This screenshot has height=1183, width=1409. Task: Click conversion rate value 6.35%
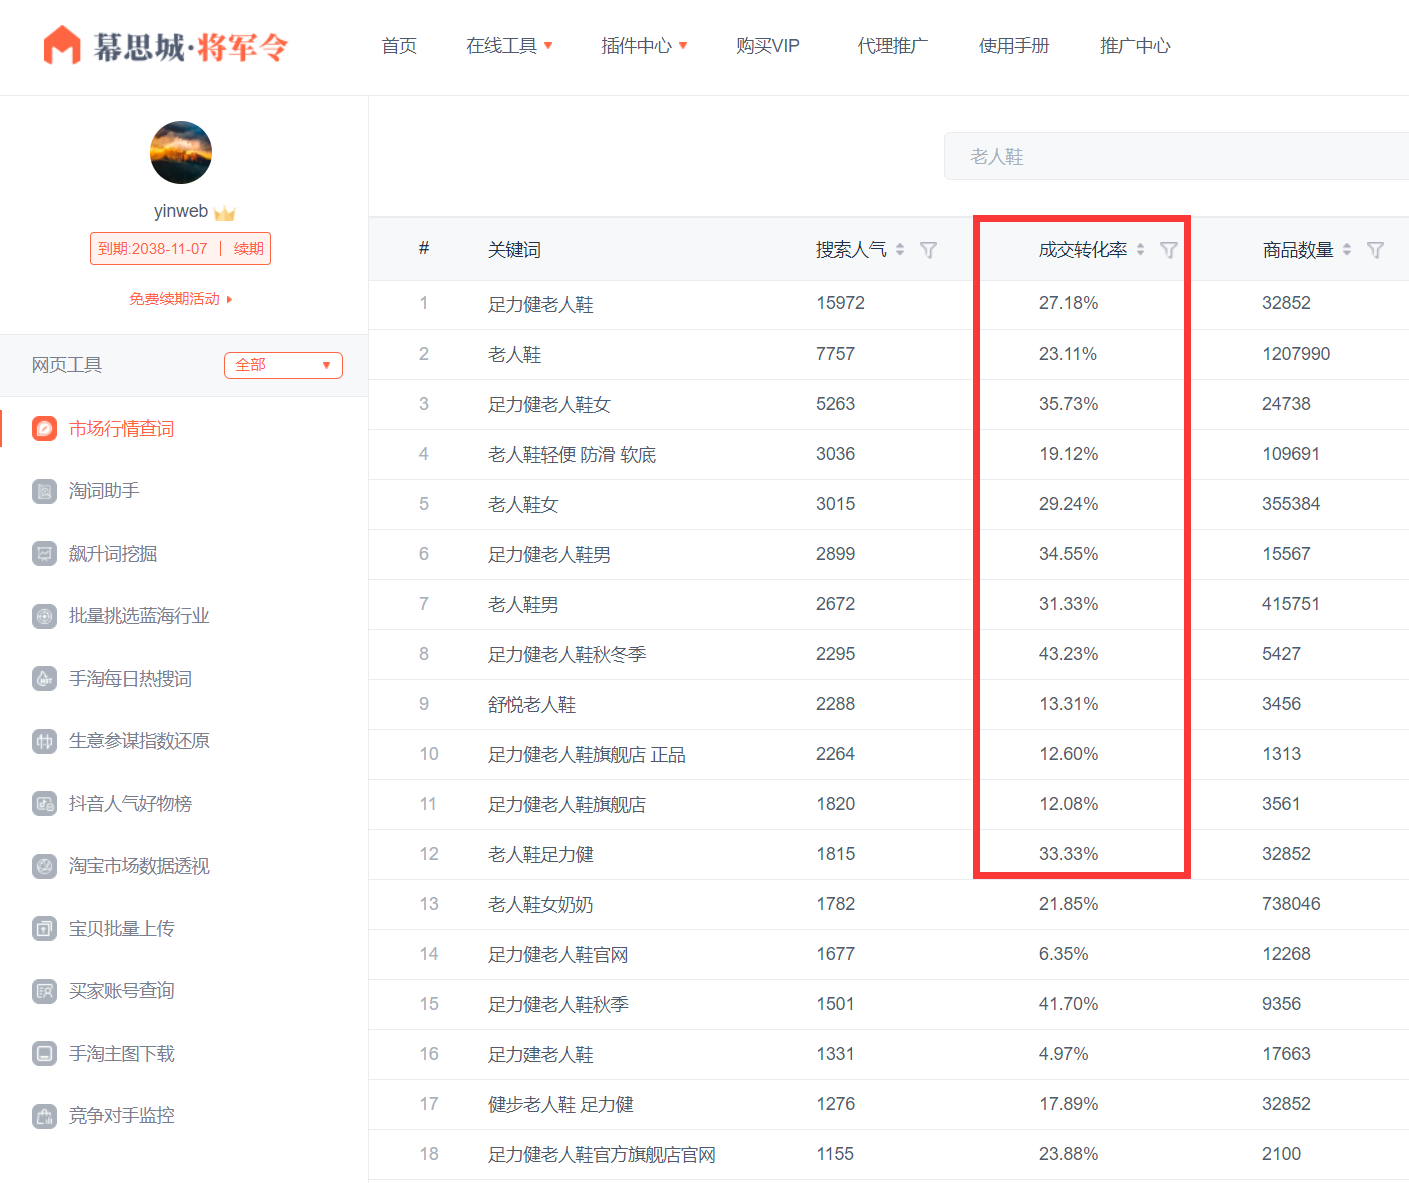[1063, 954]
